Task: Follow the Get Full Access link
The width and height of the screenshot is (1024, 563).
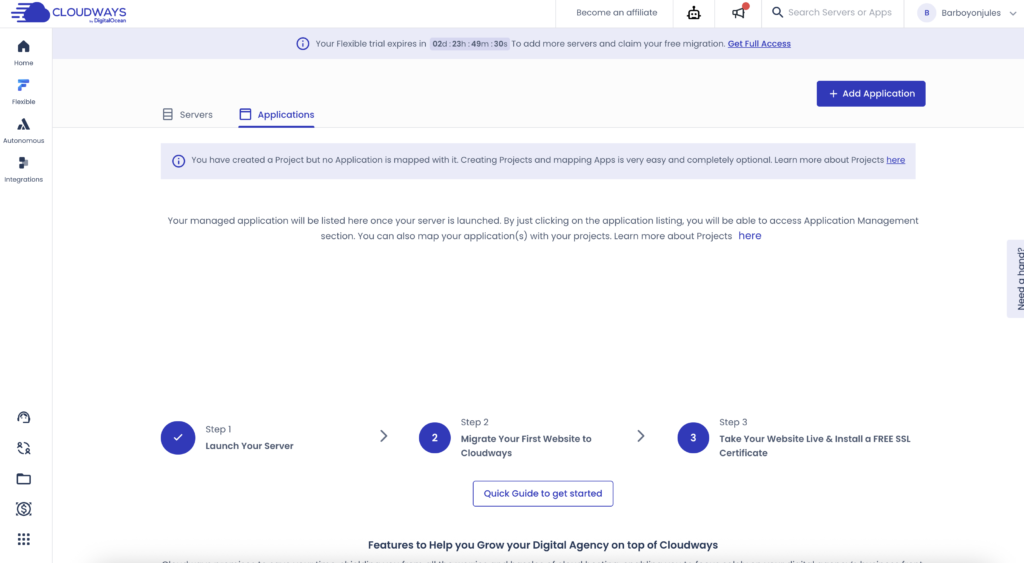Action: point(759,44)
